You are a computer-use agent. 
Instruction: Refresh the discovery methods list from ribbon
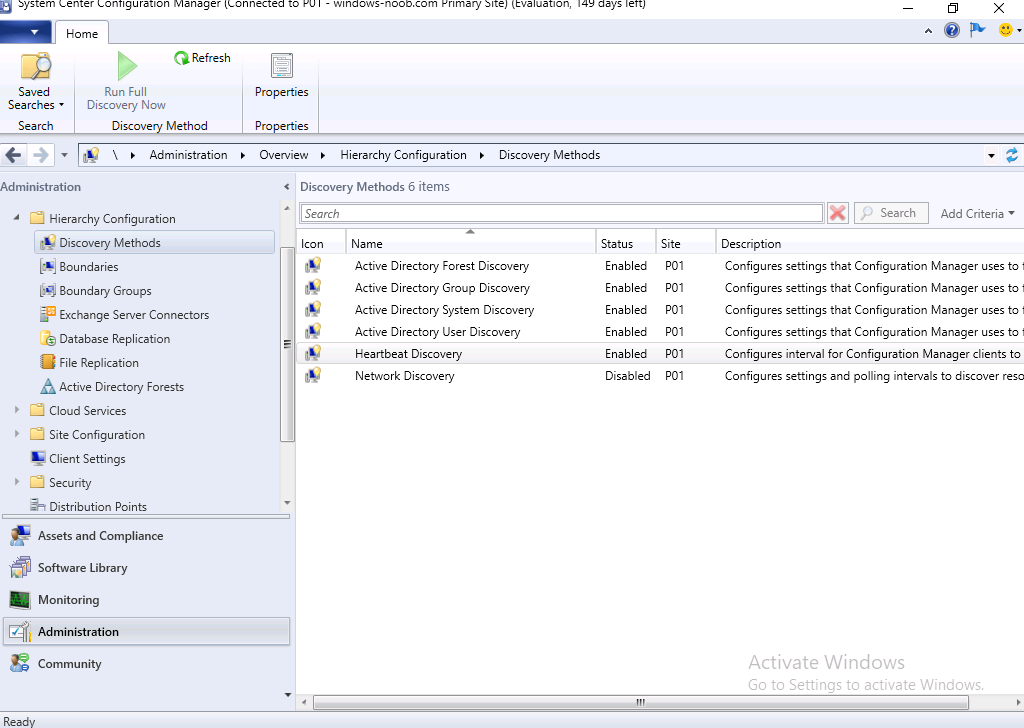click(x=202, y=58)
